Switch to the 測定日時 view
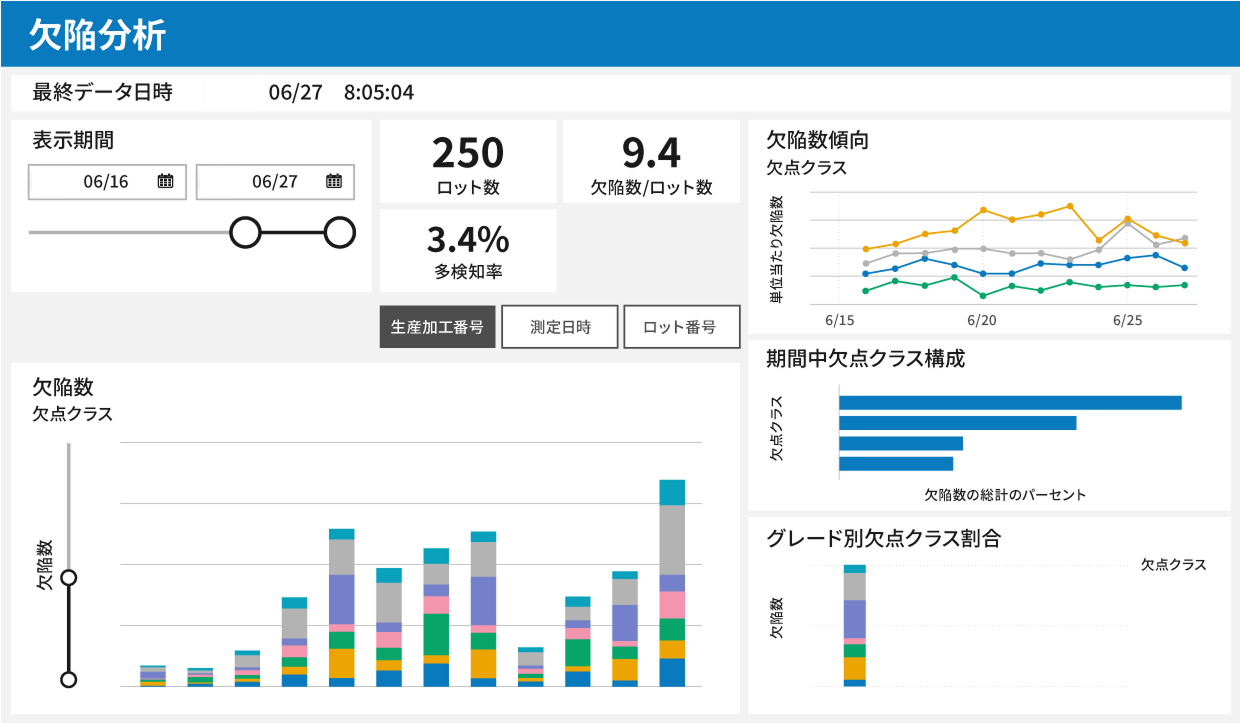The width and height of the screenshot is (1240, 723). pos(560,327)
